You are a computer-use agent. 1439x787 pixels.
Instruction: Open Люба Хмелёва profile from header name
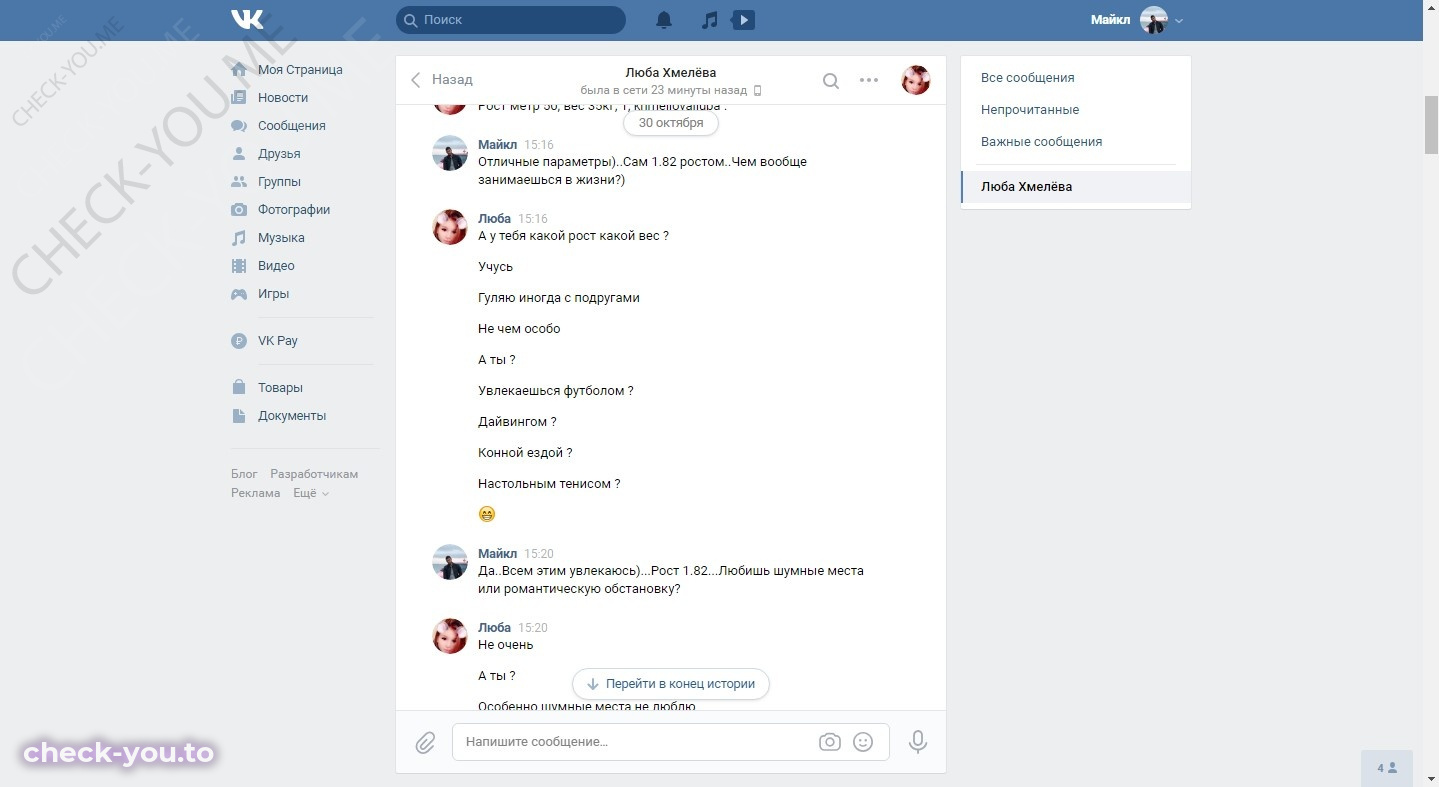670,73
